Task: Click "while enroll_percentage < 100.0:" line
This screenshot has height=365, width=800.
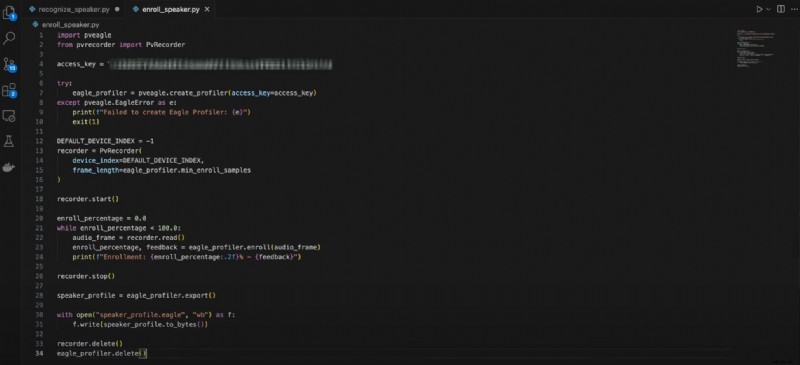Action: 119,228
